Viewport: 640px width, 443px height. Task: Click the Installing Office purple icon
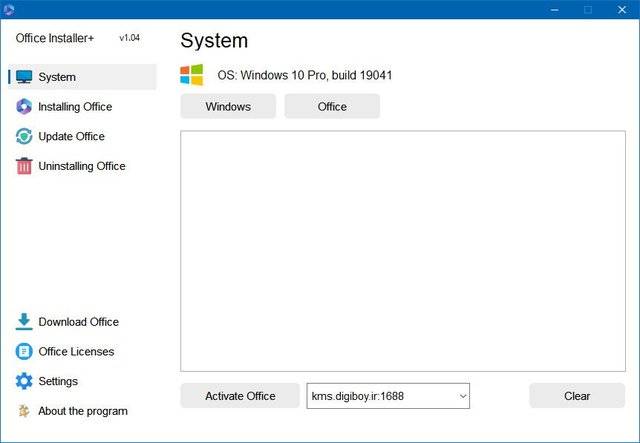click(24, 107)
